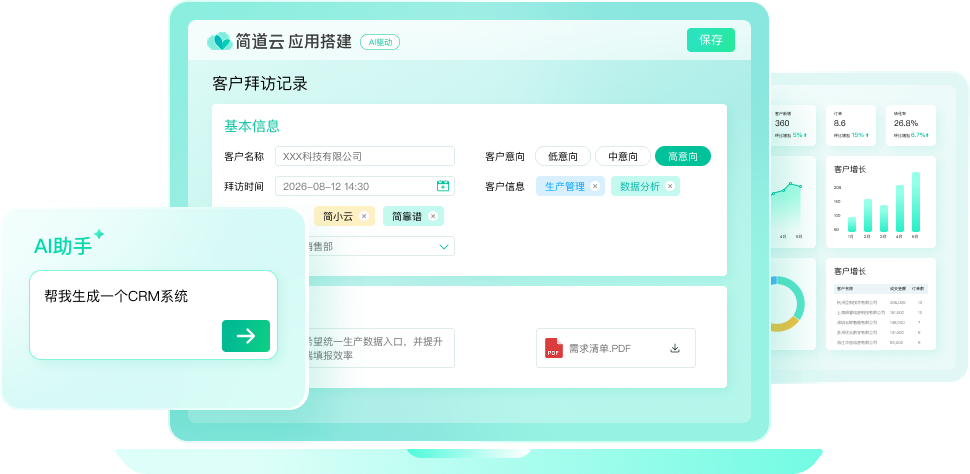This screenshot has width=970, height=474.
Task: Click the tallest bar in 客户增长 chart
Action: click(916, 202)
